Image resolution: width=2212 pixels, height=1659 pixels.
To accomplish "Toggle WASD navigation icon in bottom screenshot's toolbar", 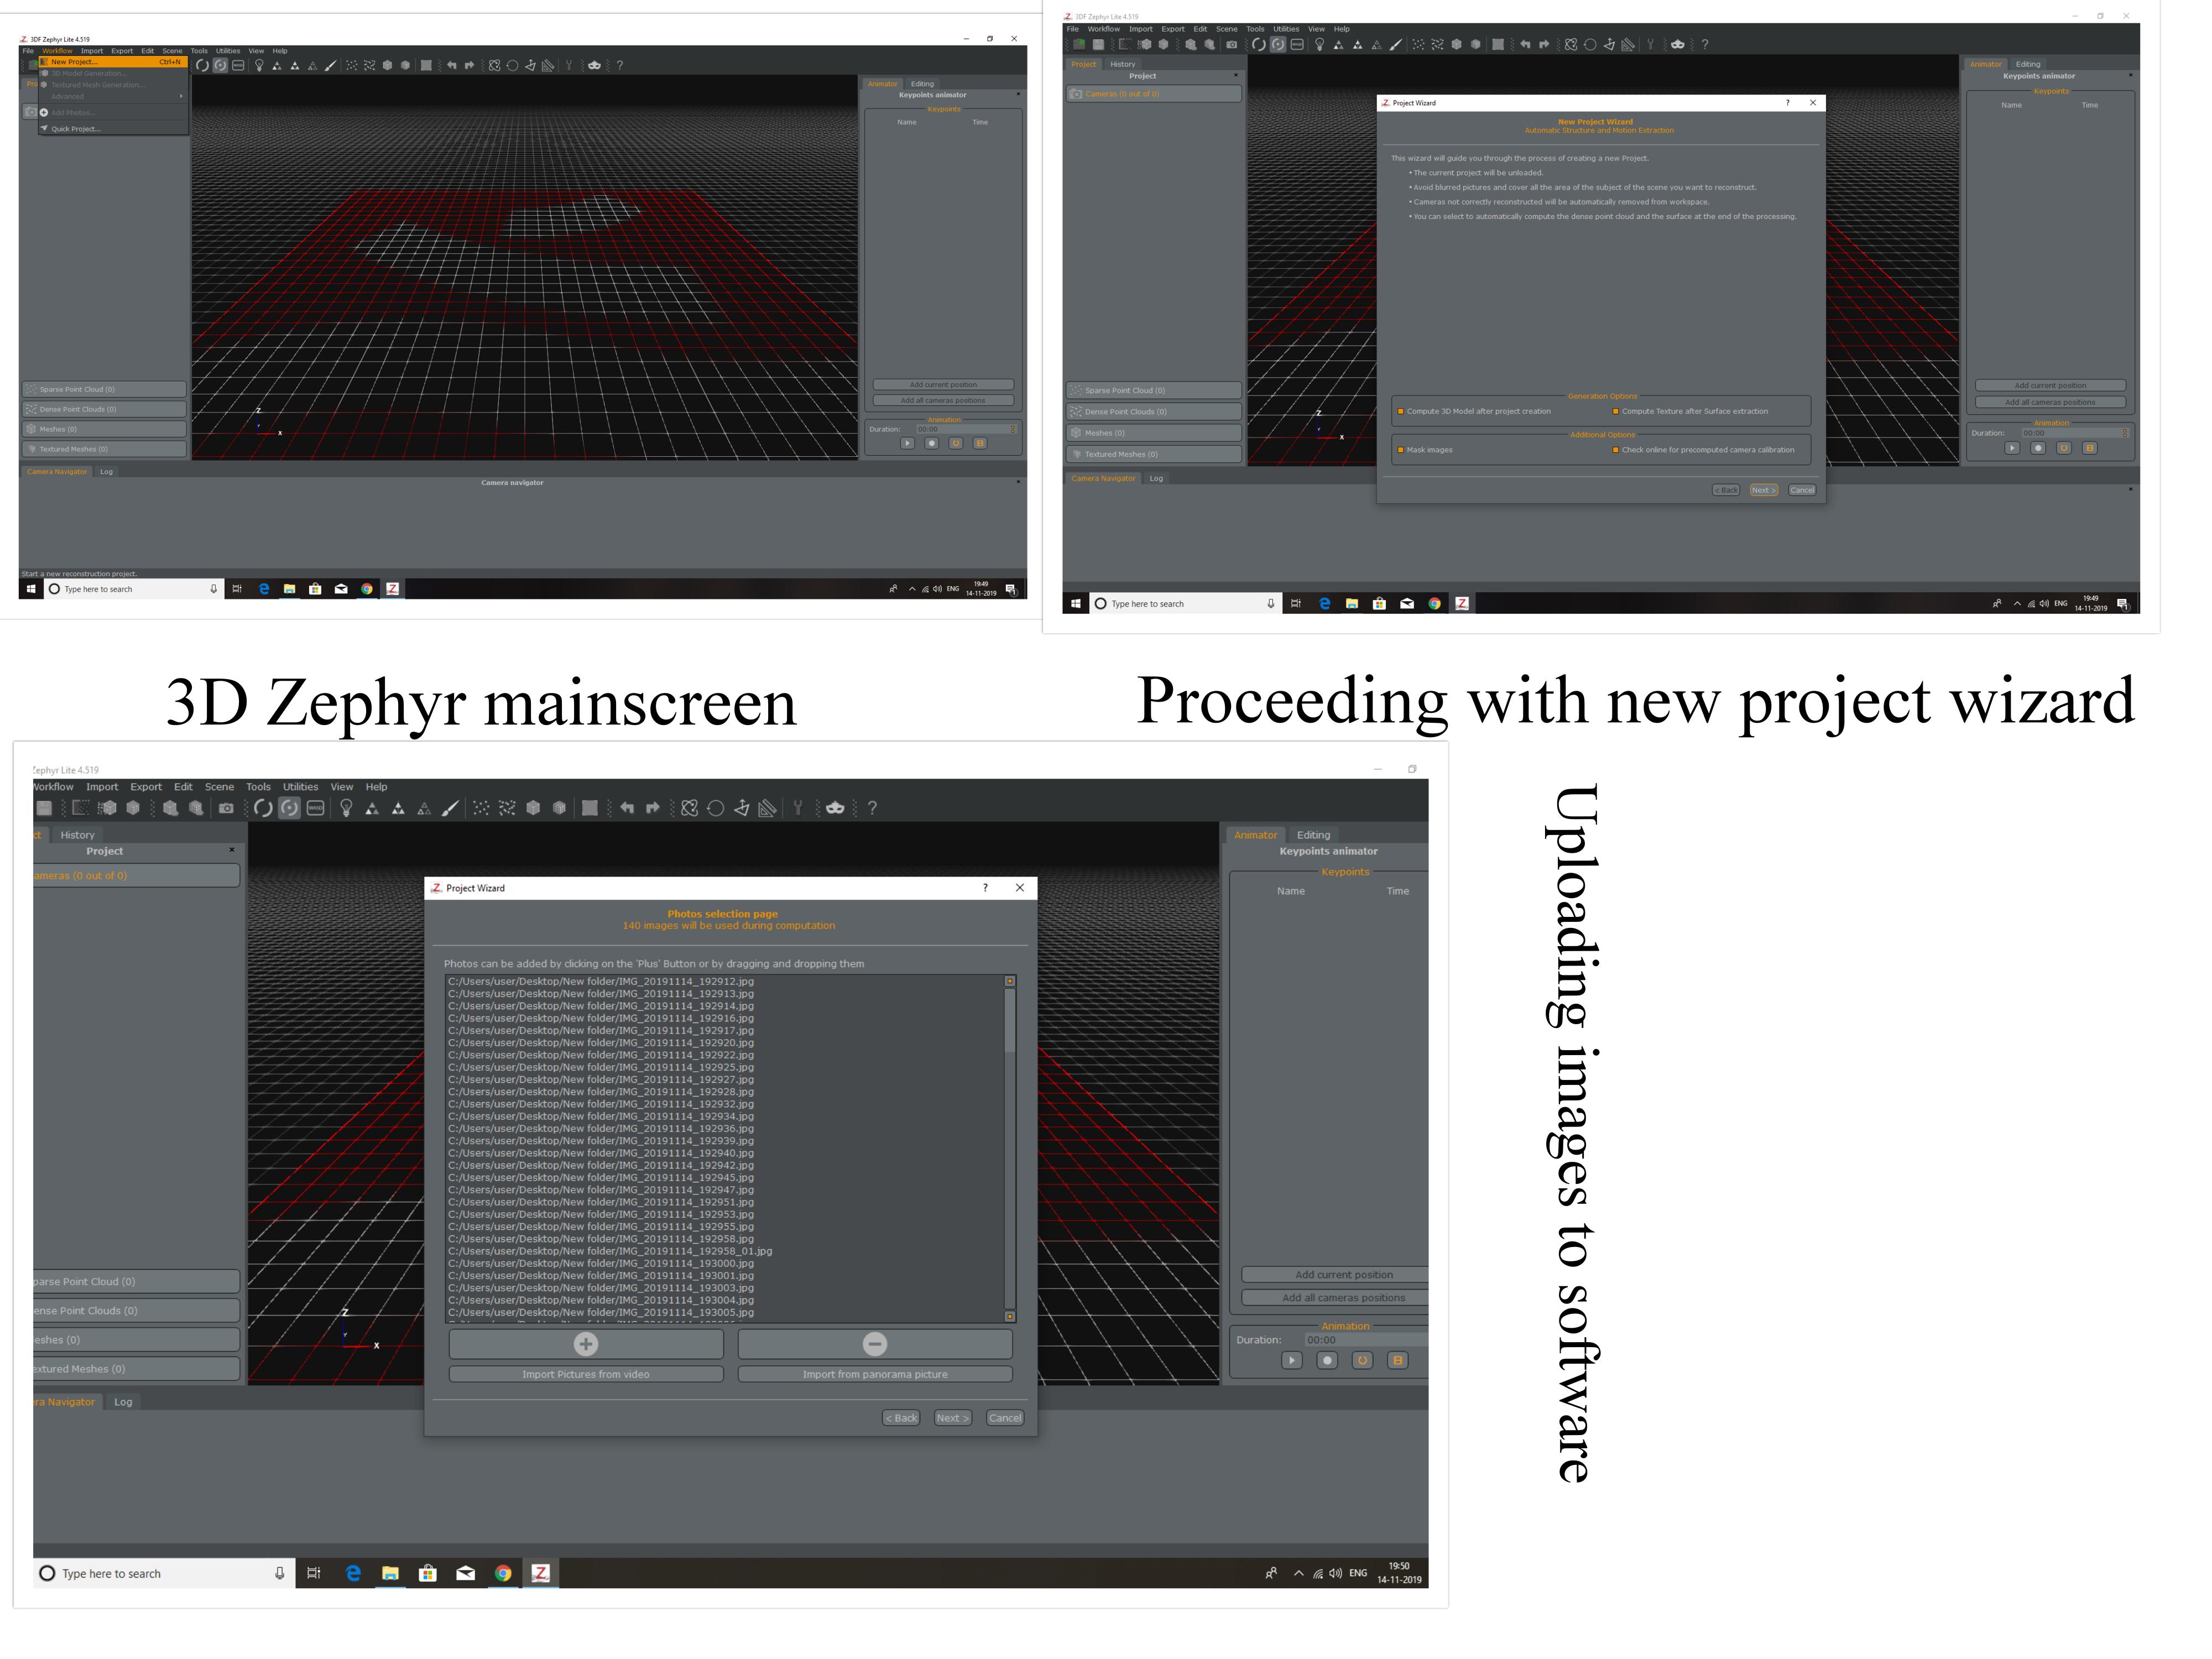I will tap(316, 808).
